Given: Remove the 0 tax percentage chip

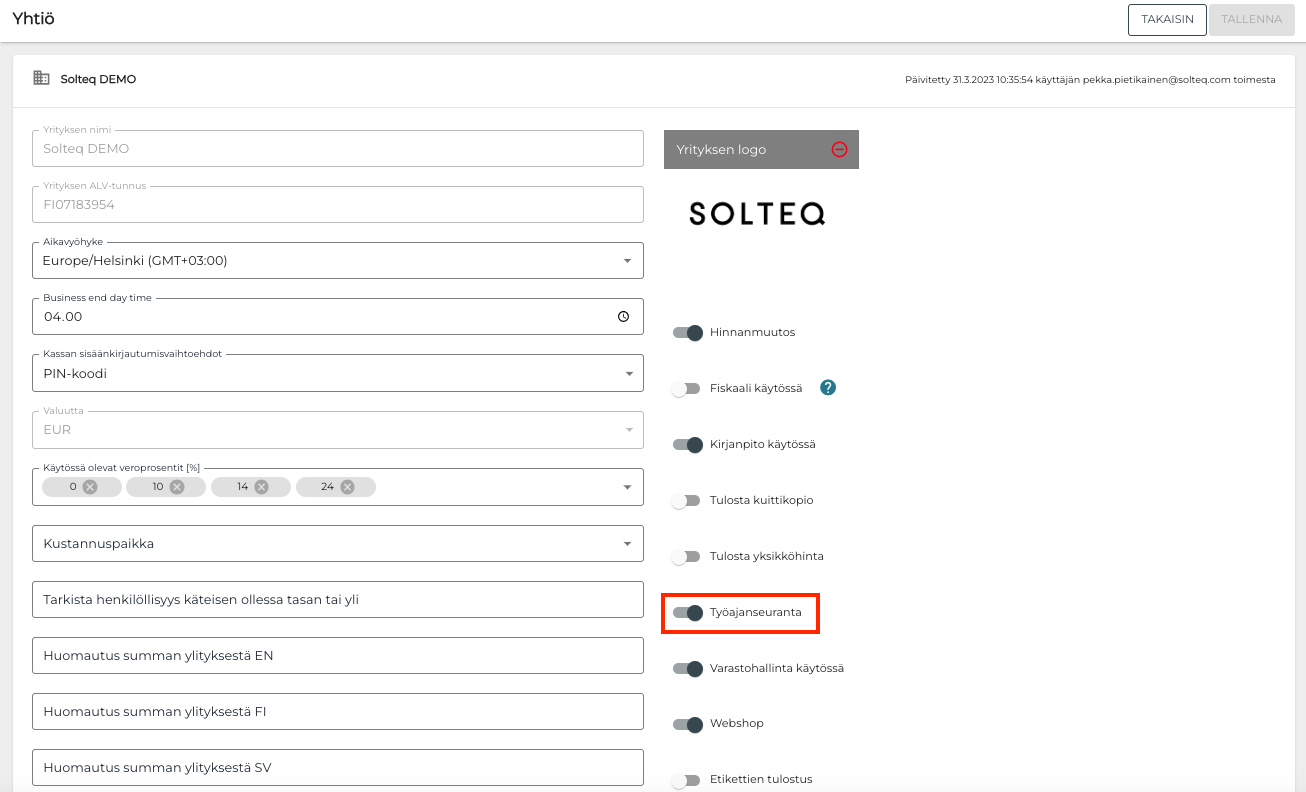Looking at the screenshot, I should point(90,487).
